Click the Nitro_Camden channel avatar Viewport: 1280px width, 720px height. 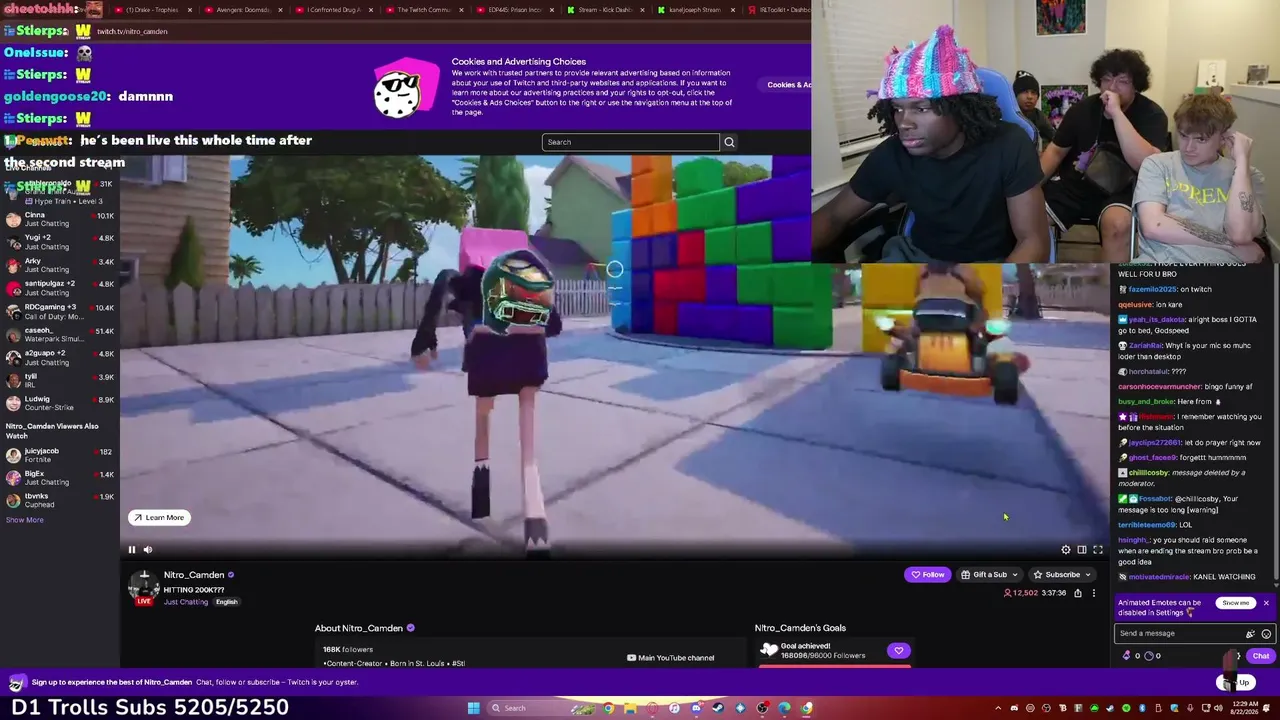pos(144,586)
